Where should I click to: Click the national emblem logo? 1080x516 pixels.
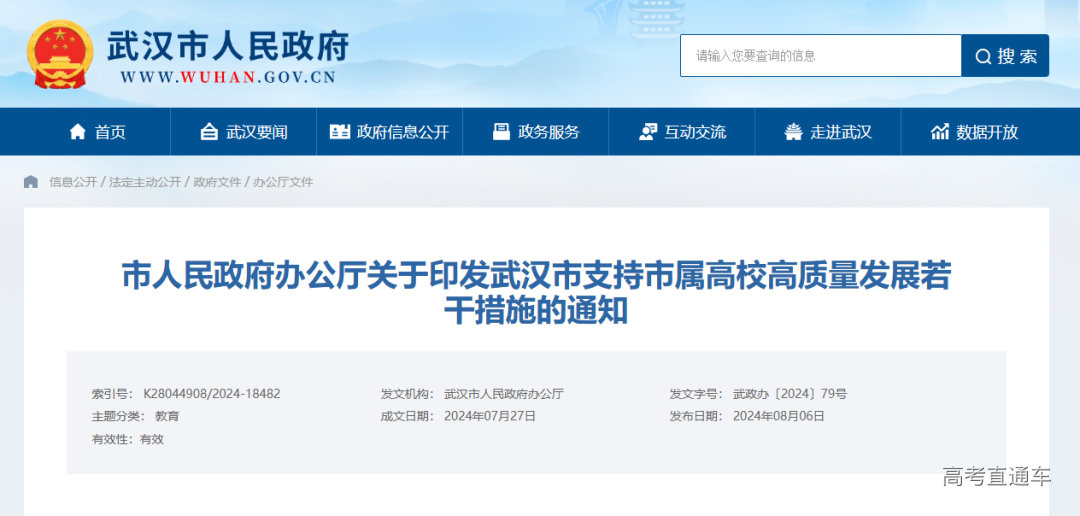tap(61, 54)
